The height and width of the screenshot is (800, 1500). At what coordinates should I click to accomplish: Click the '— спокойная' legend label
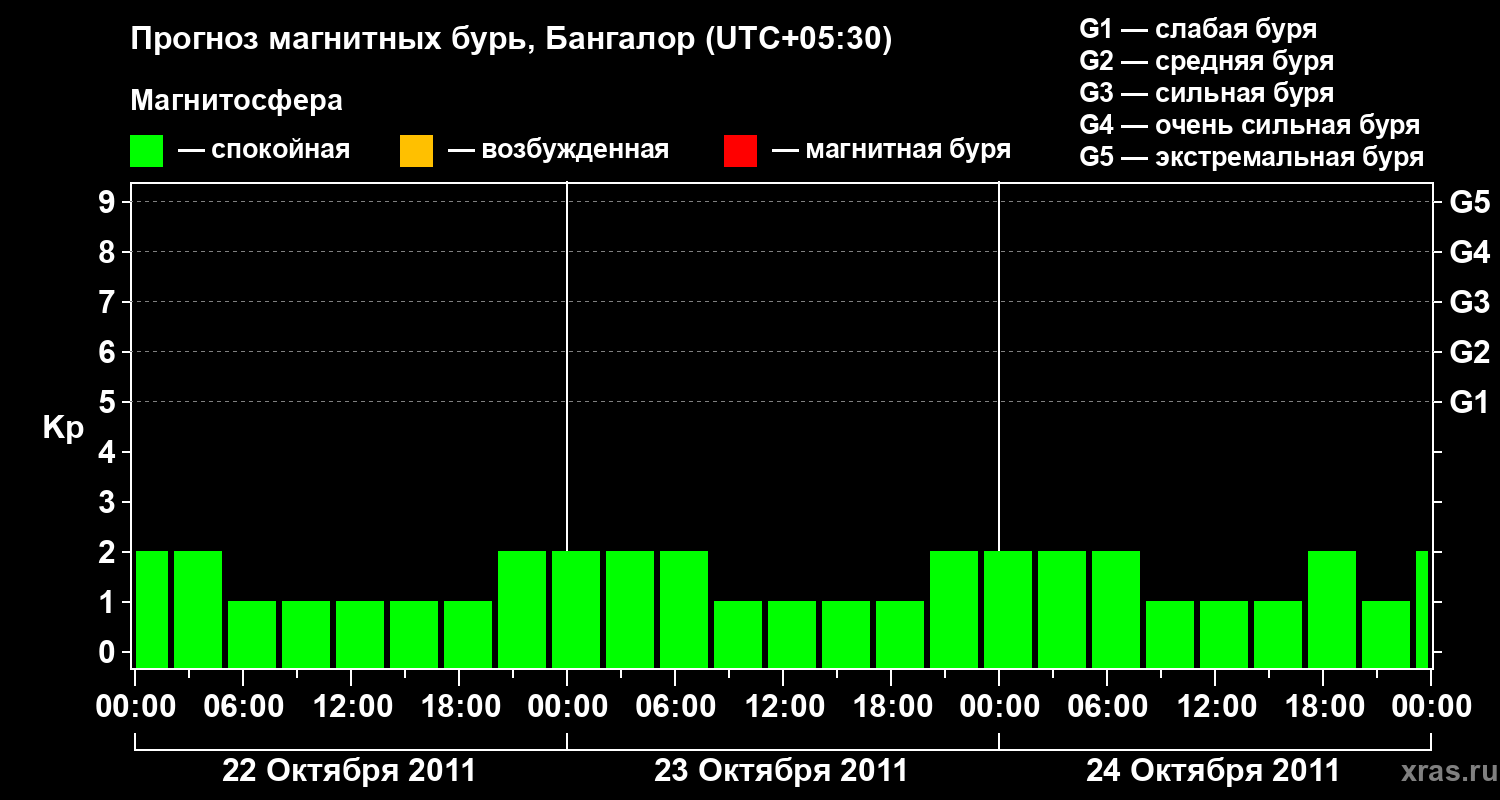coord(264,150)
